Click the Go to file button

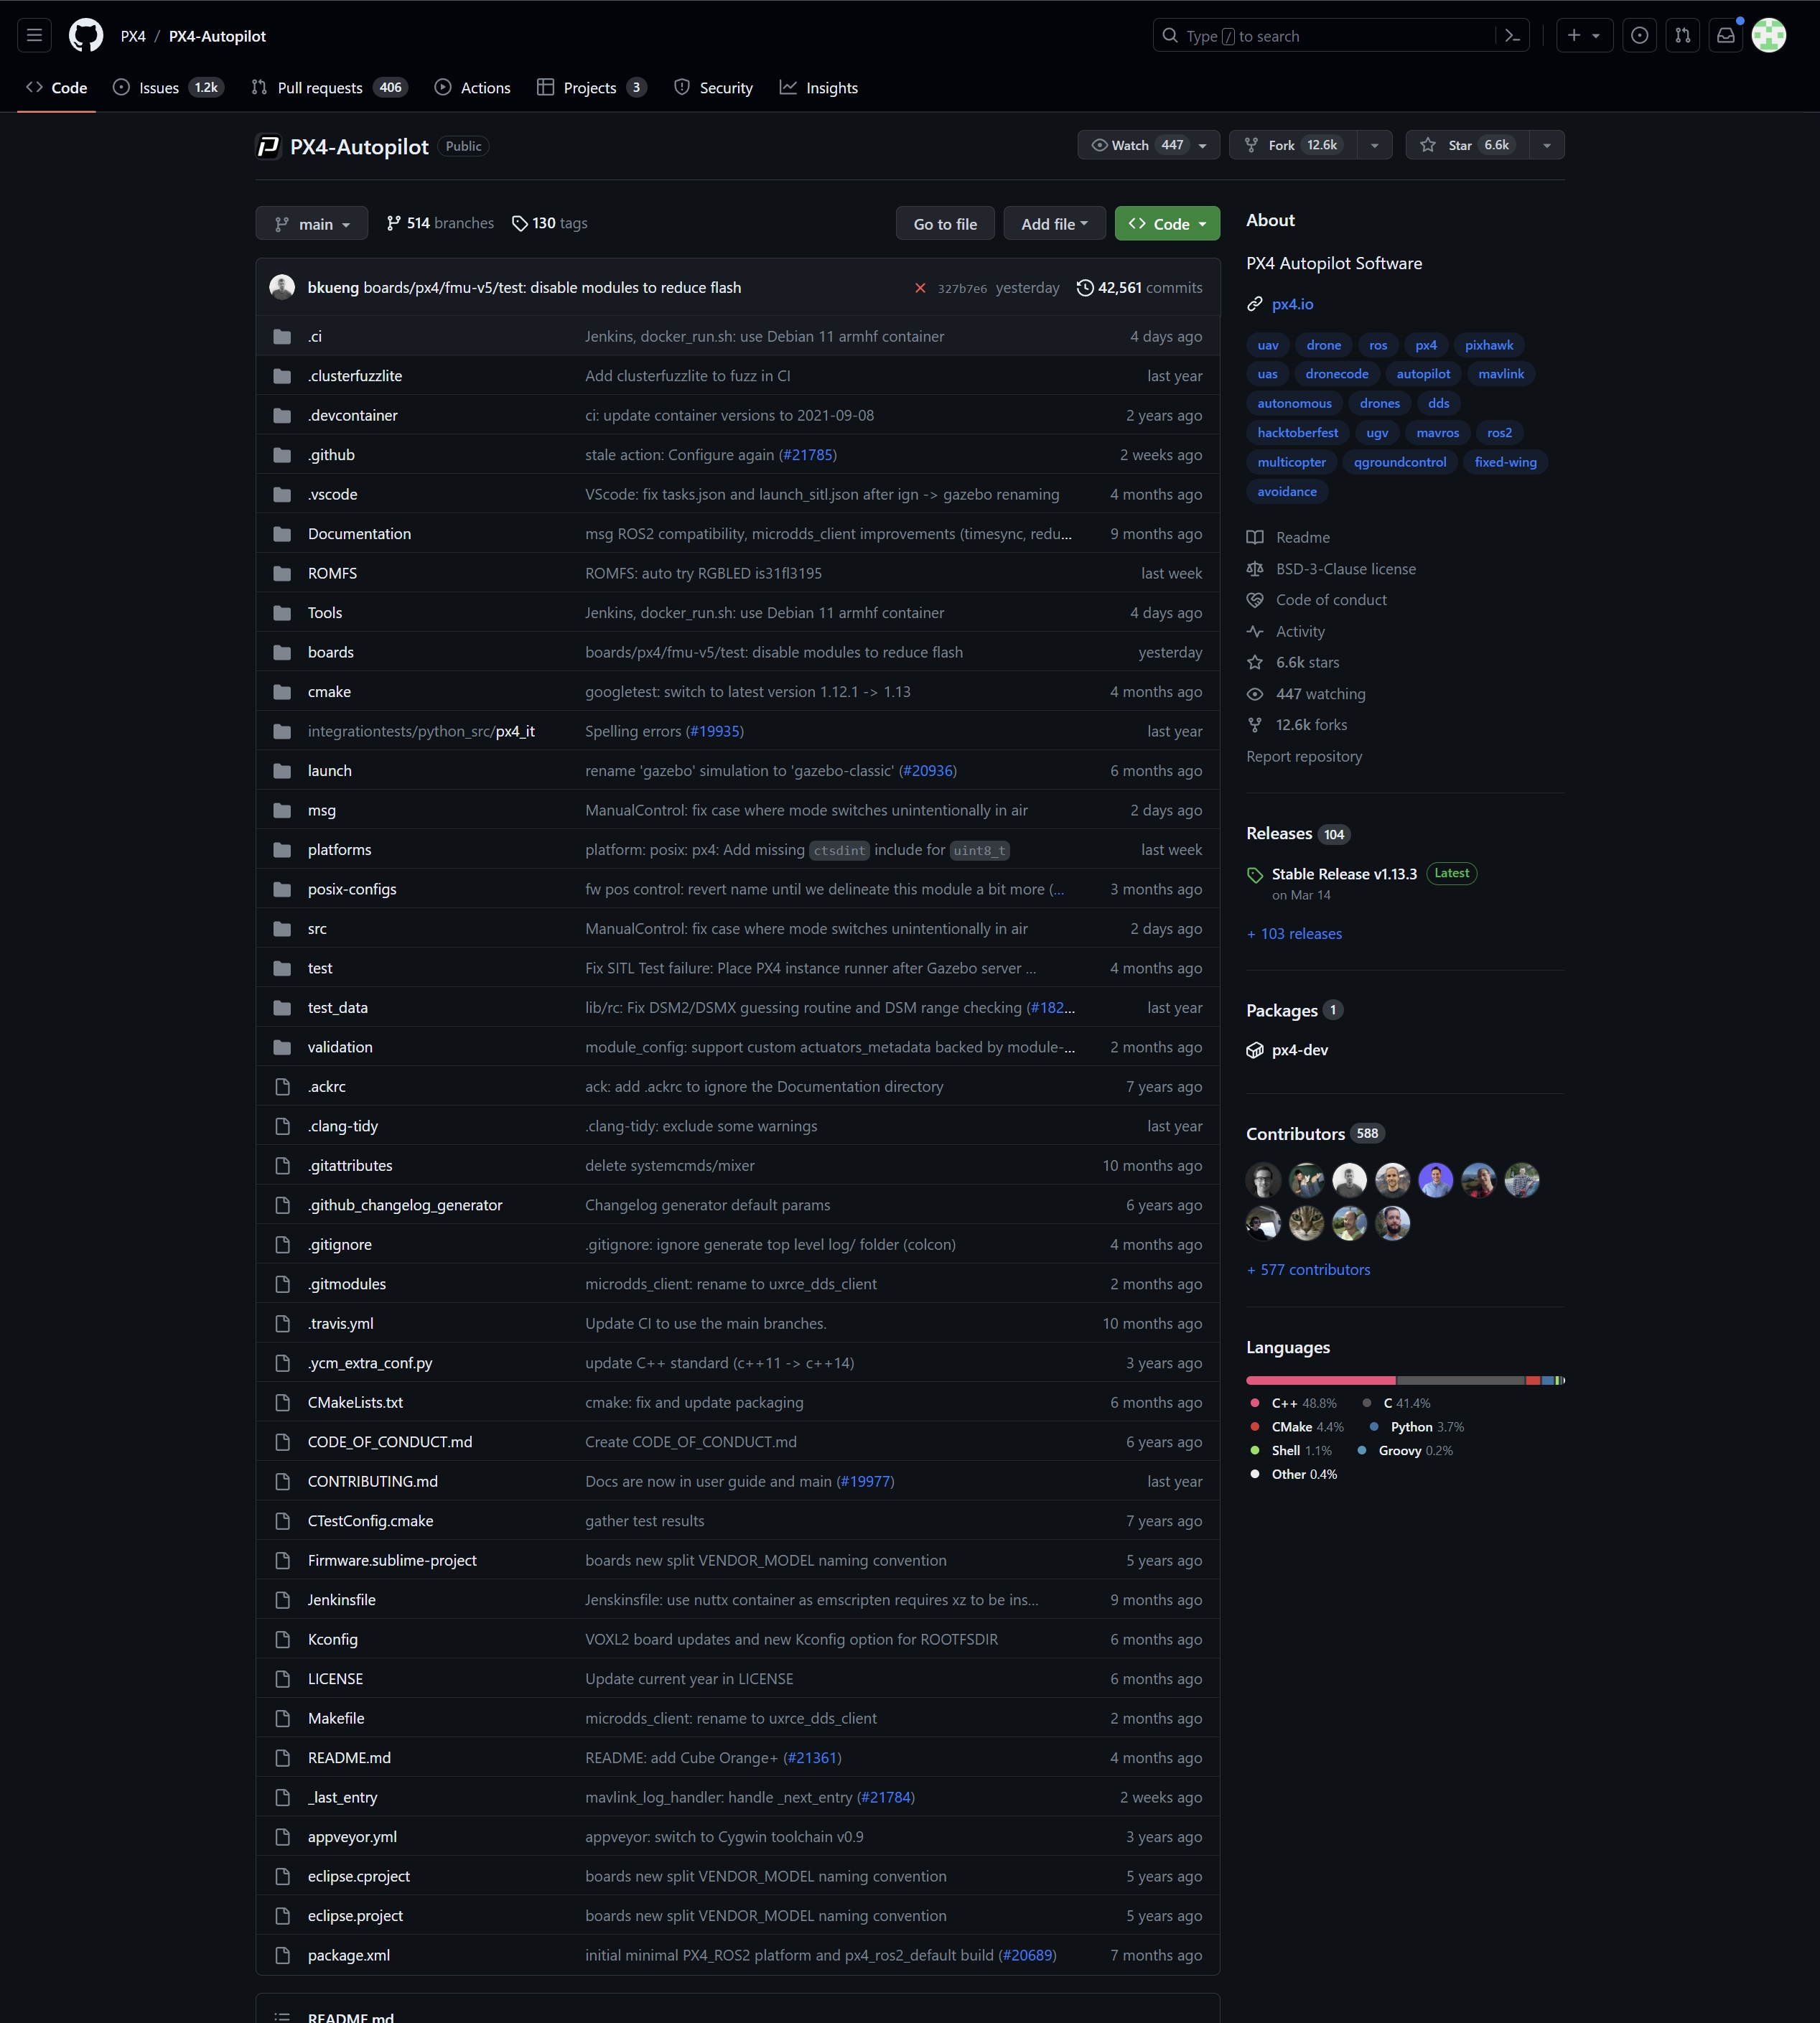tap(945, 224)
